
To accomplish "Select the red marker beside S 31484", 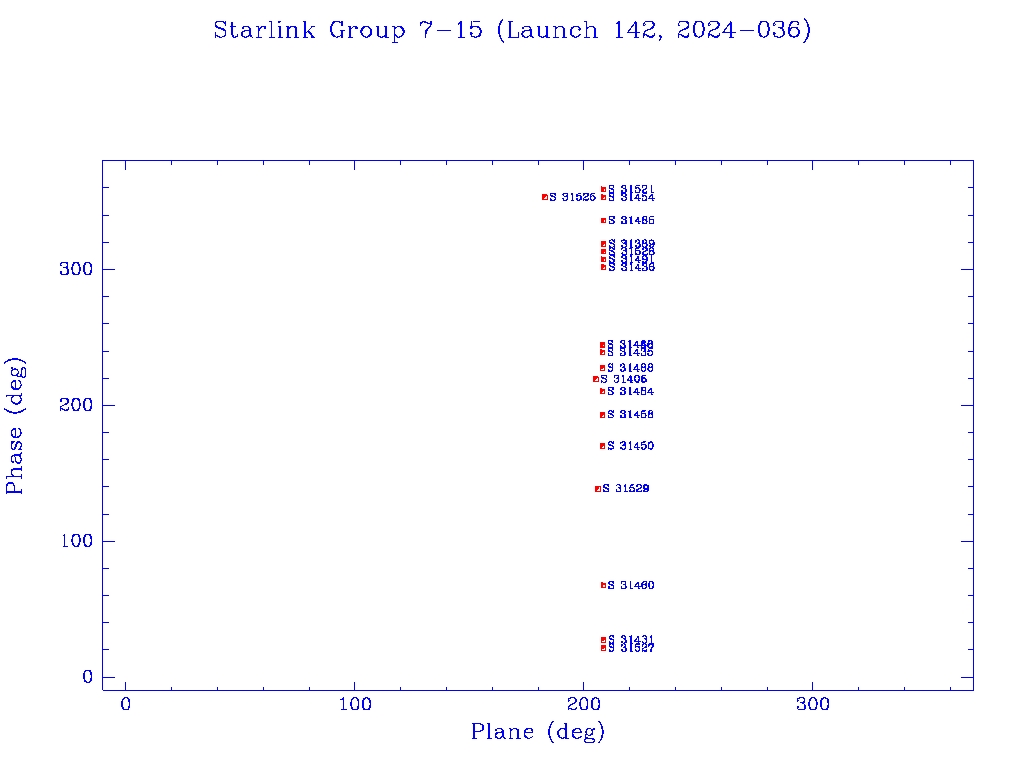I will coord(603,392).
